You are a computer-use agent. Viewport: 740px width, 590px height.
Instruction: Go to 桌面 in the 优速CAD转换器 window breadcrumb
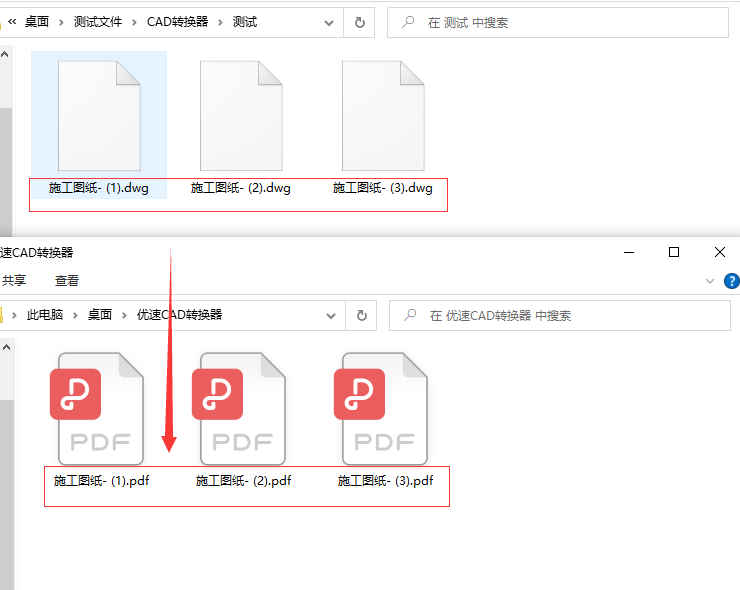[x=100, y=315]
